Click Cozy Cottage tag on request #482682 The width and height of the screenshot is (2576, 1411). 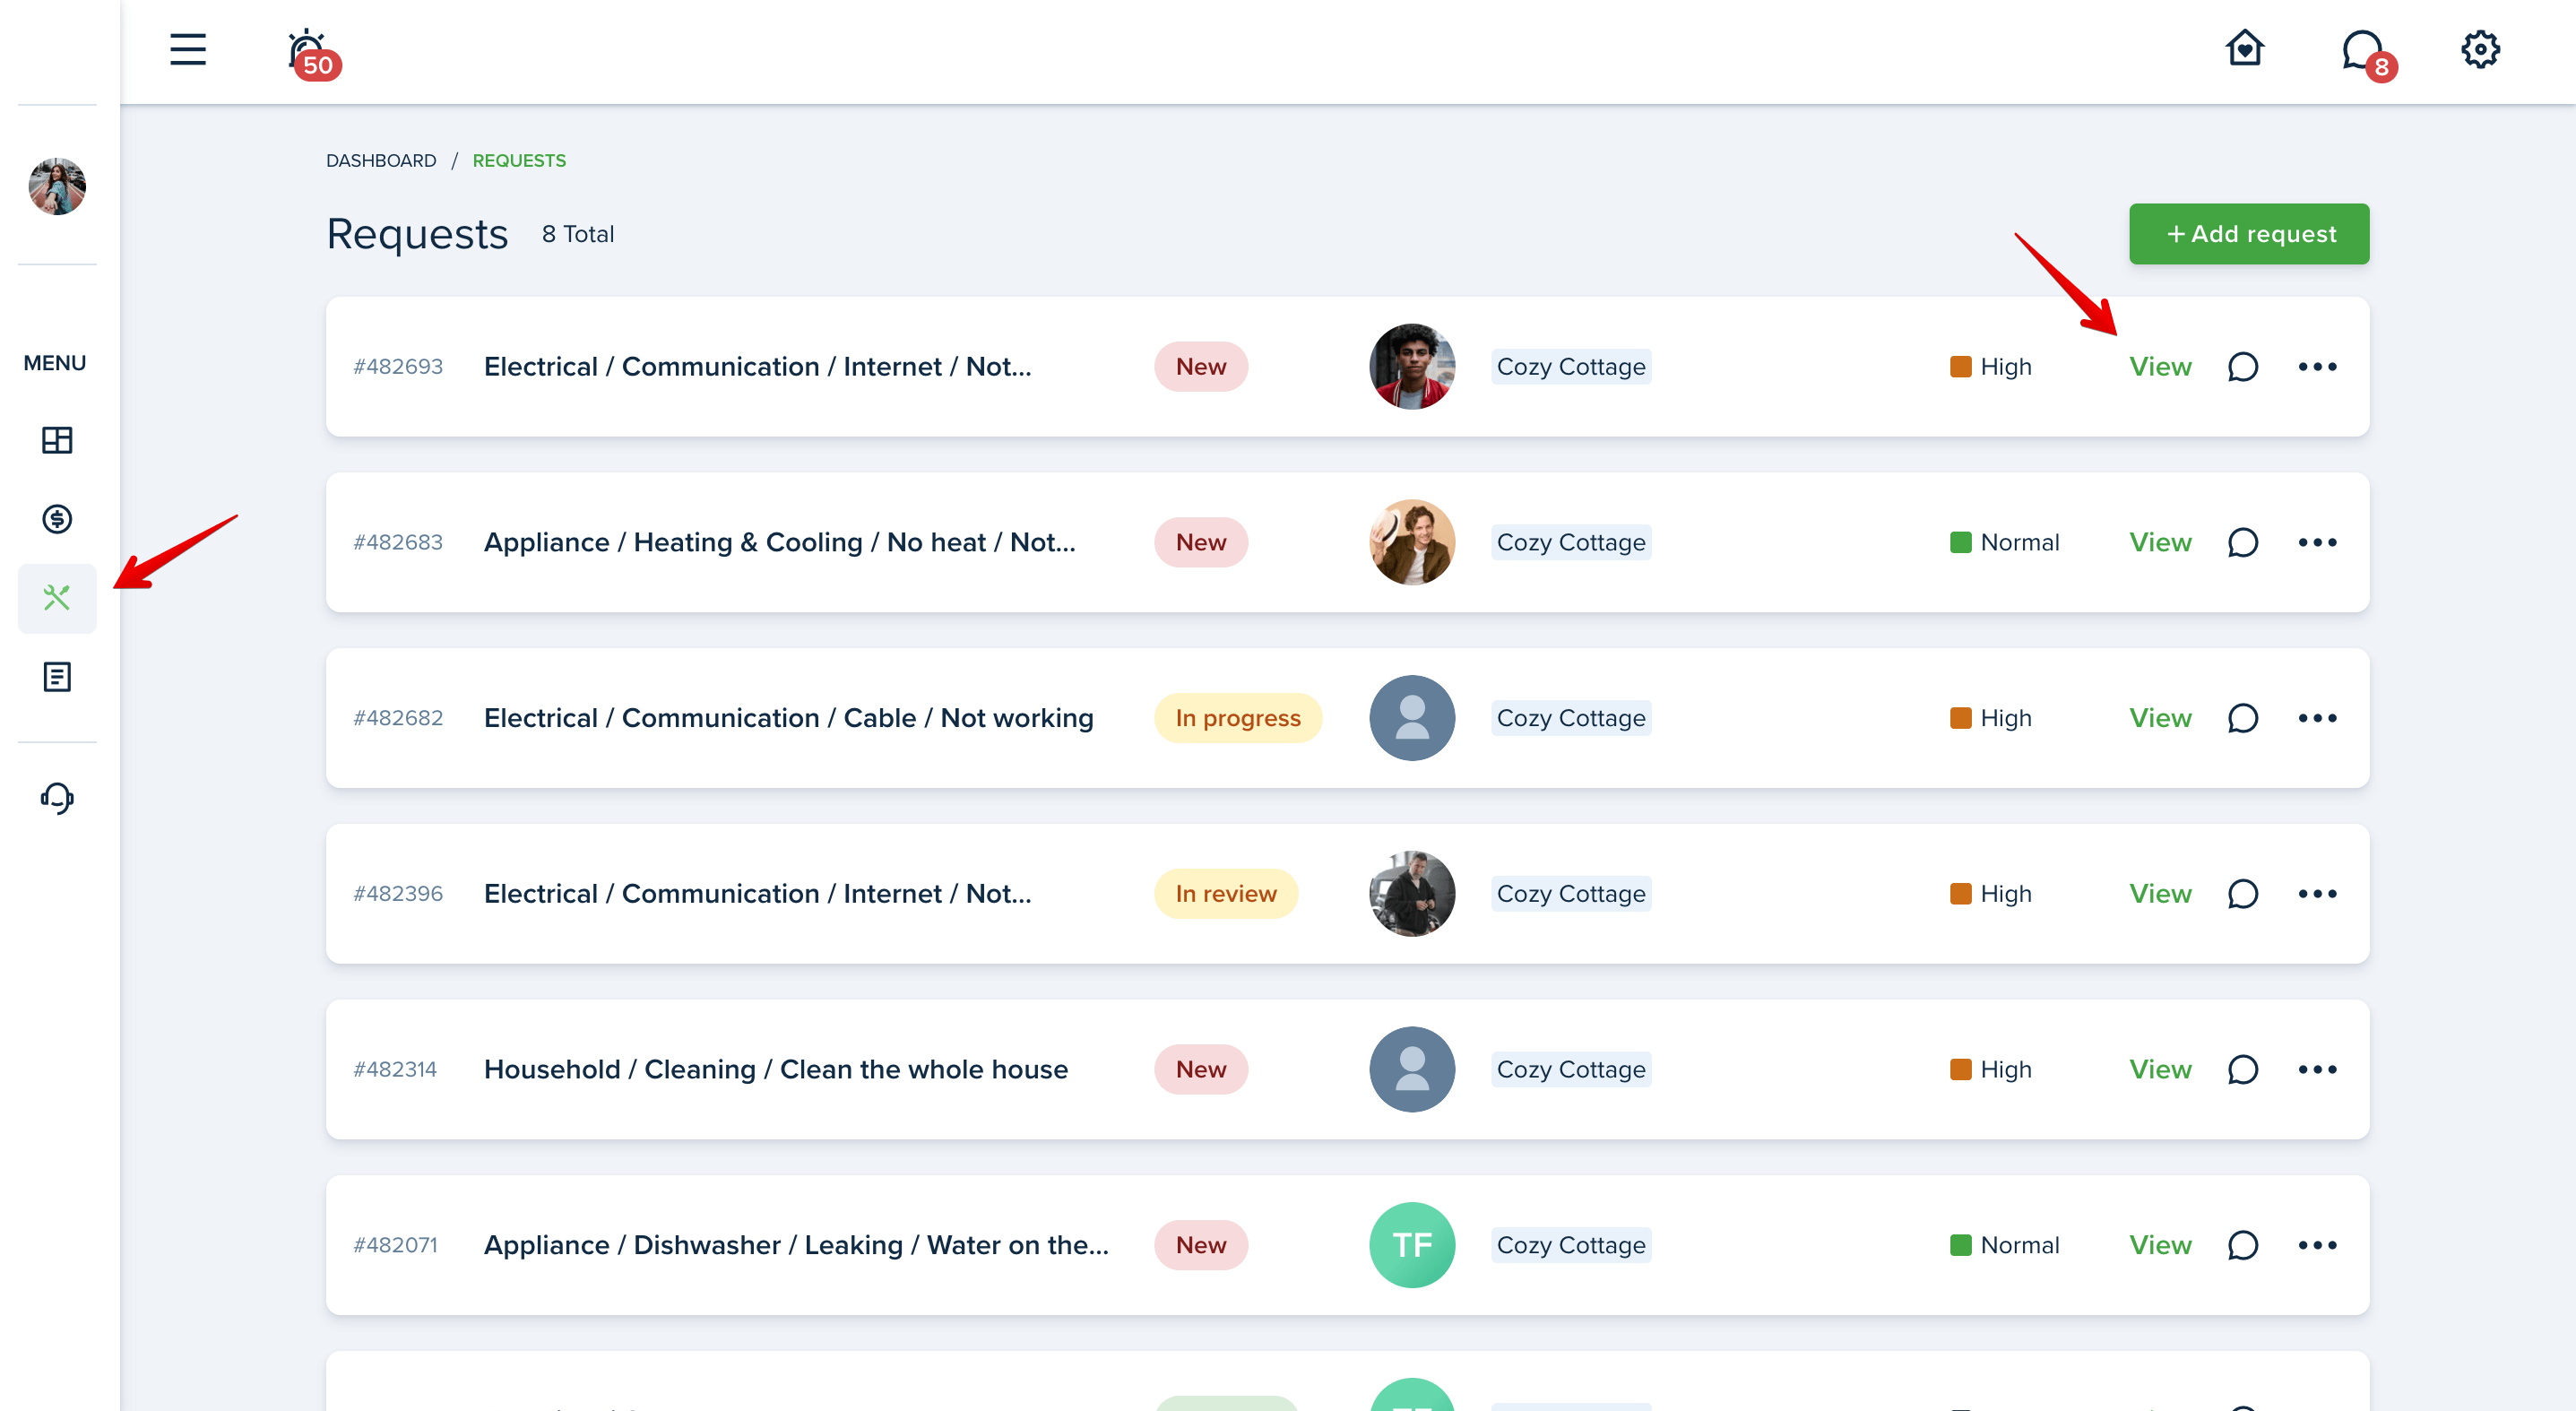click(1571, 719)
